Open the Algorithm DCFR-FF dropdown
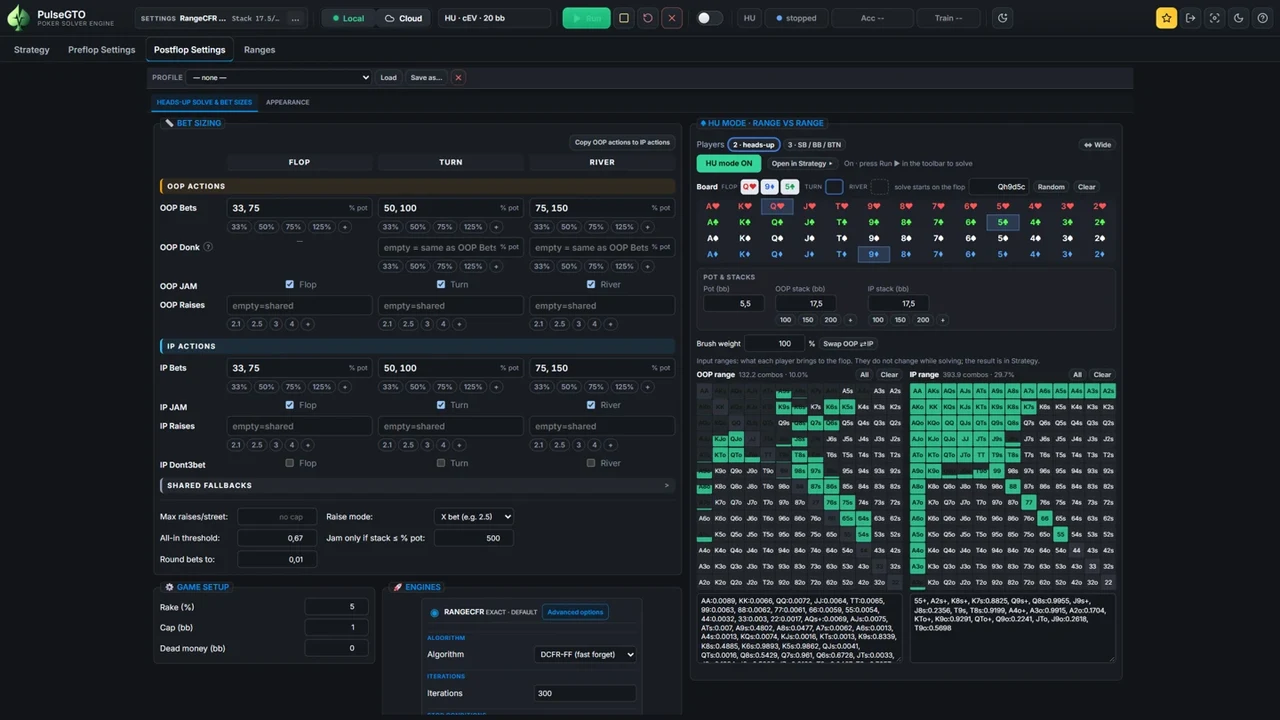The height and width of the screenshot is (720, 1280). click(585, 654)
